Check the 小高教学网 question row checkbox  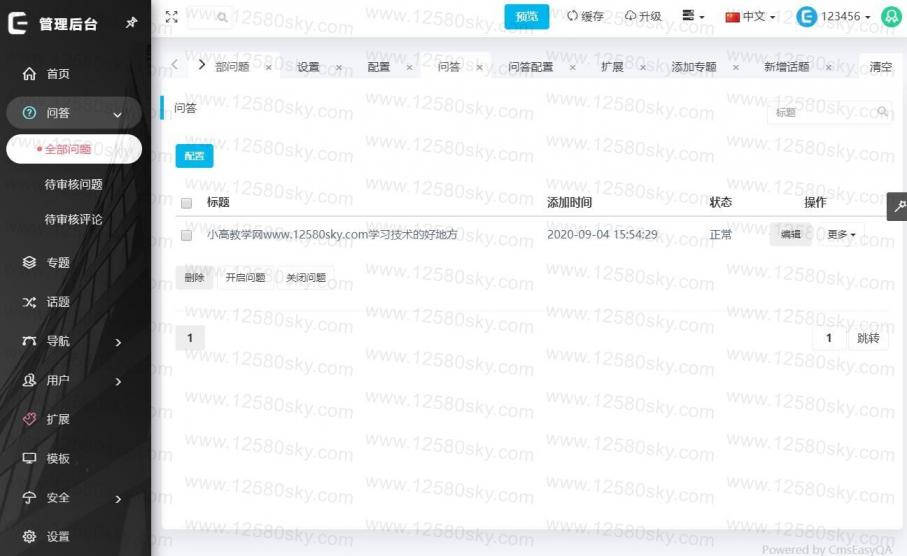[186, 235]
